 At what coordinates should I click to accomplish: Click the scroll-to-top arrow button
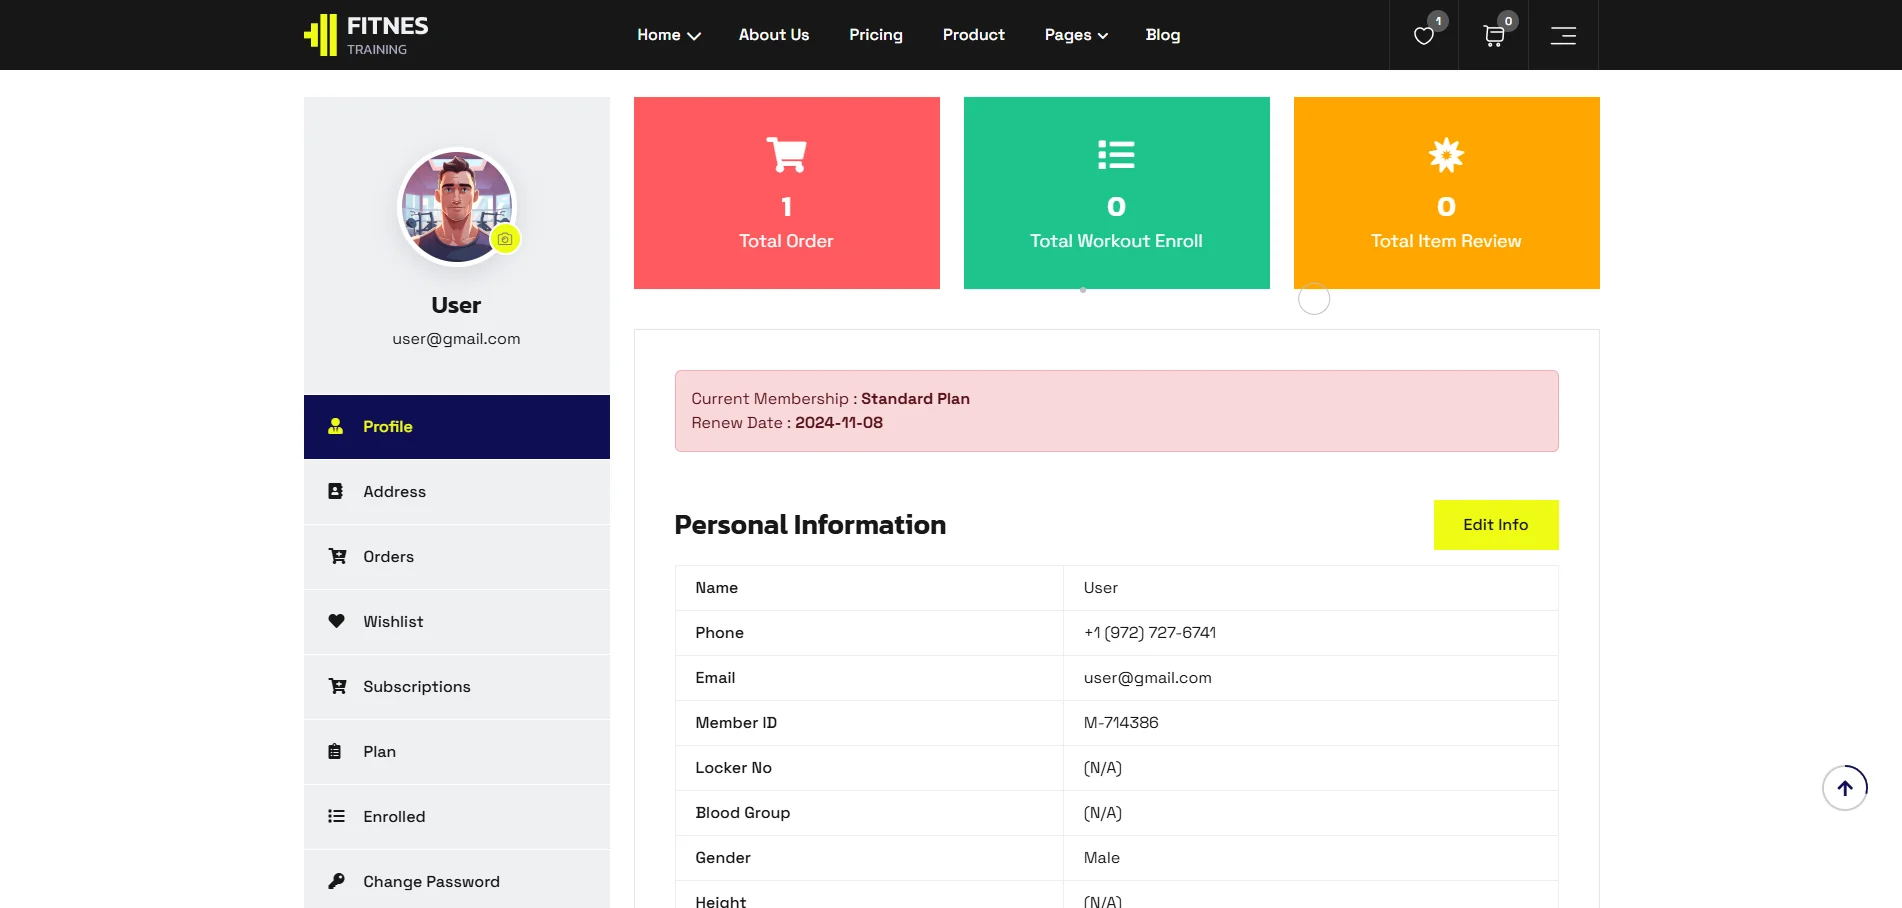point(1844,788)
